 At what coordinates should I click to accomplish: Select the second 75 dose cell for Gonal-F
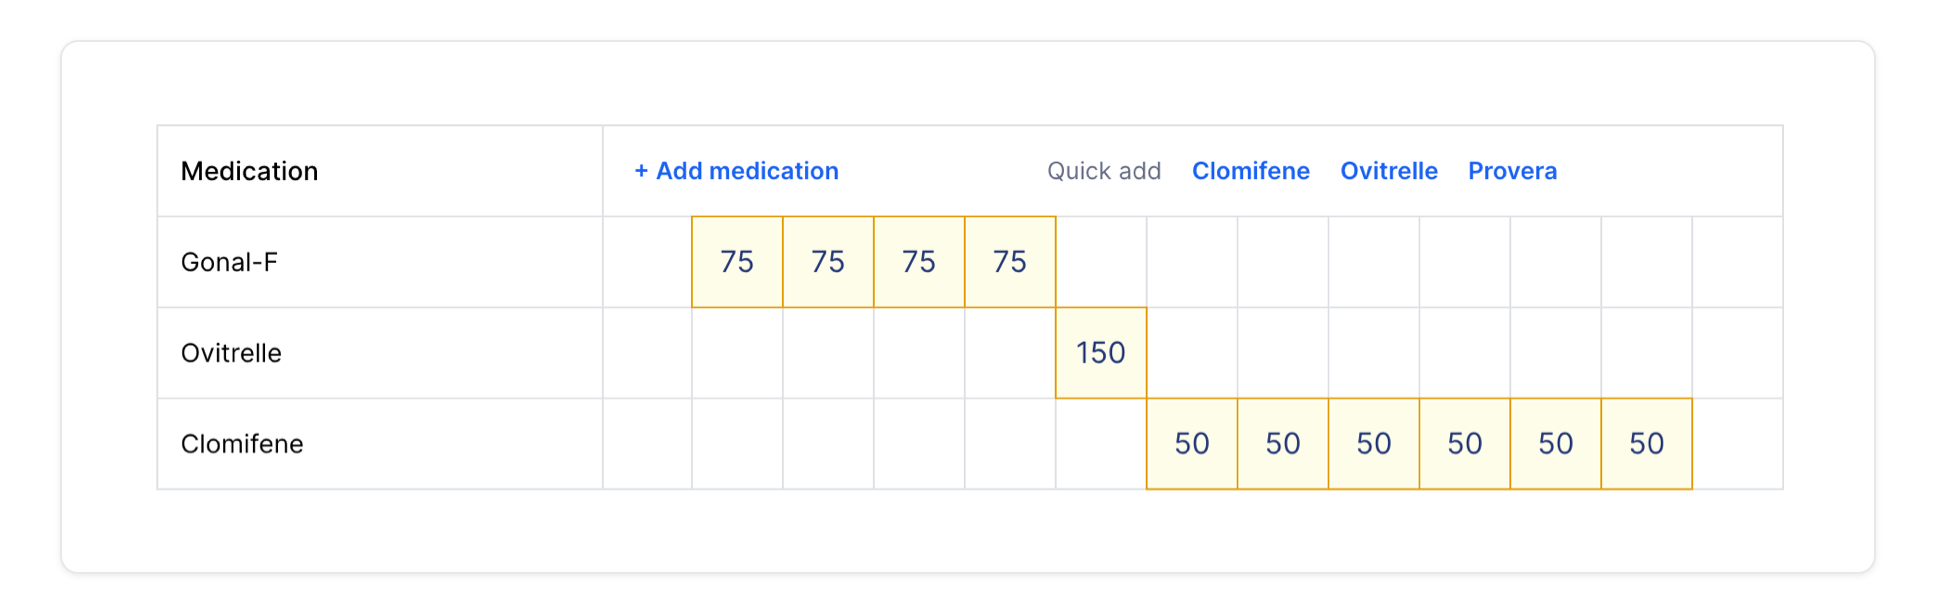point(828,262)
